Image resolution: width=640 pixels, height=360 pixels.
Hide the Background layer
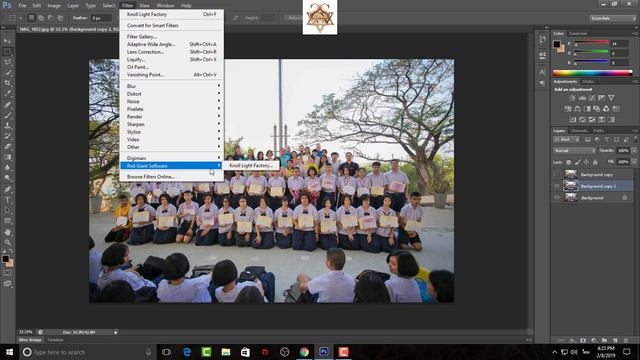557,198
